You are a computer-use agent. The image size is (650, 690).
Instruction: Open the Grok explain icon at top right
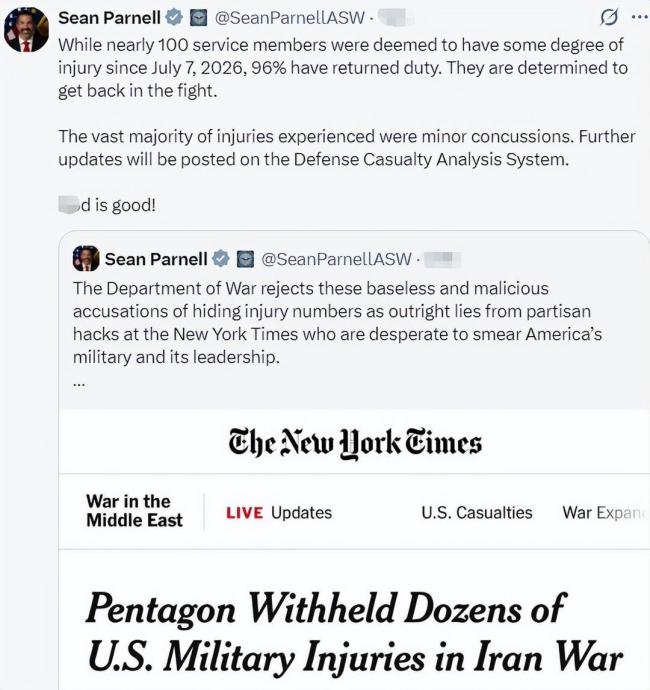[x=609, y=17]
